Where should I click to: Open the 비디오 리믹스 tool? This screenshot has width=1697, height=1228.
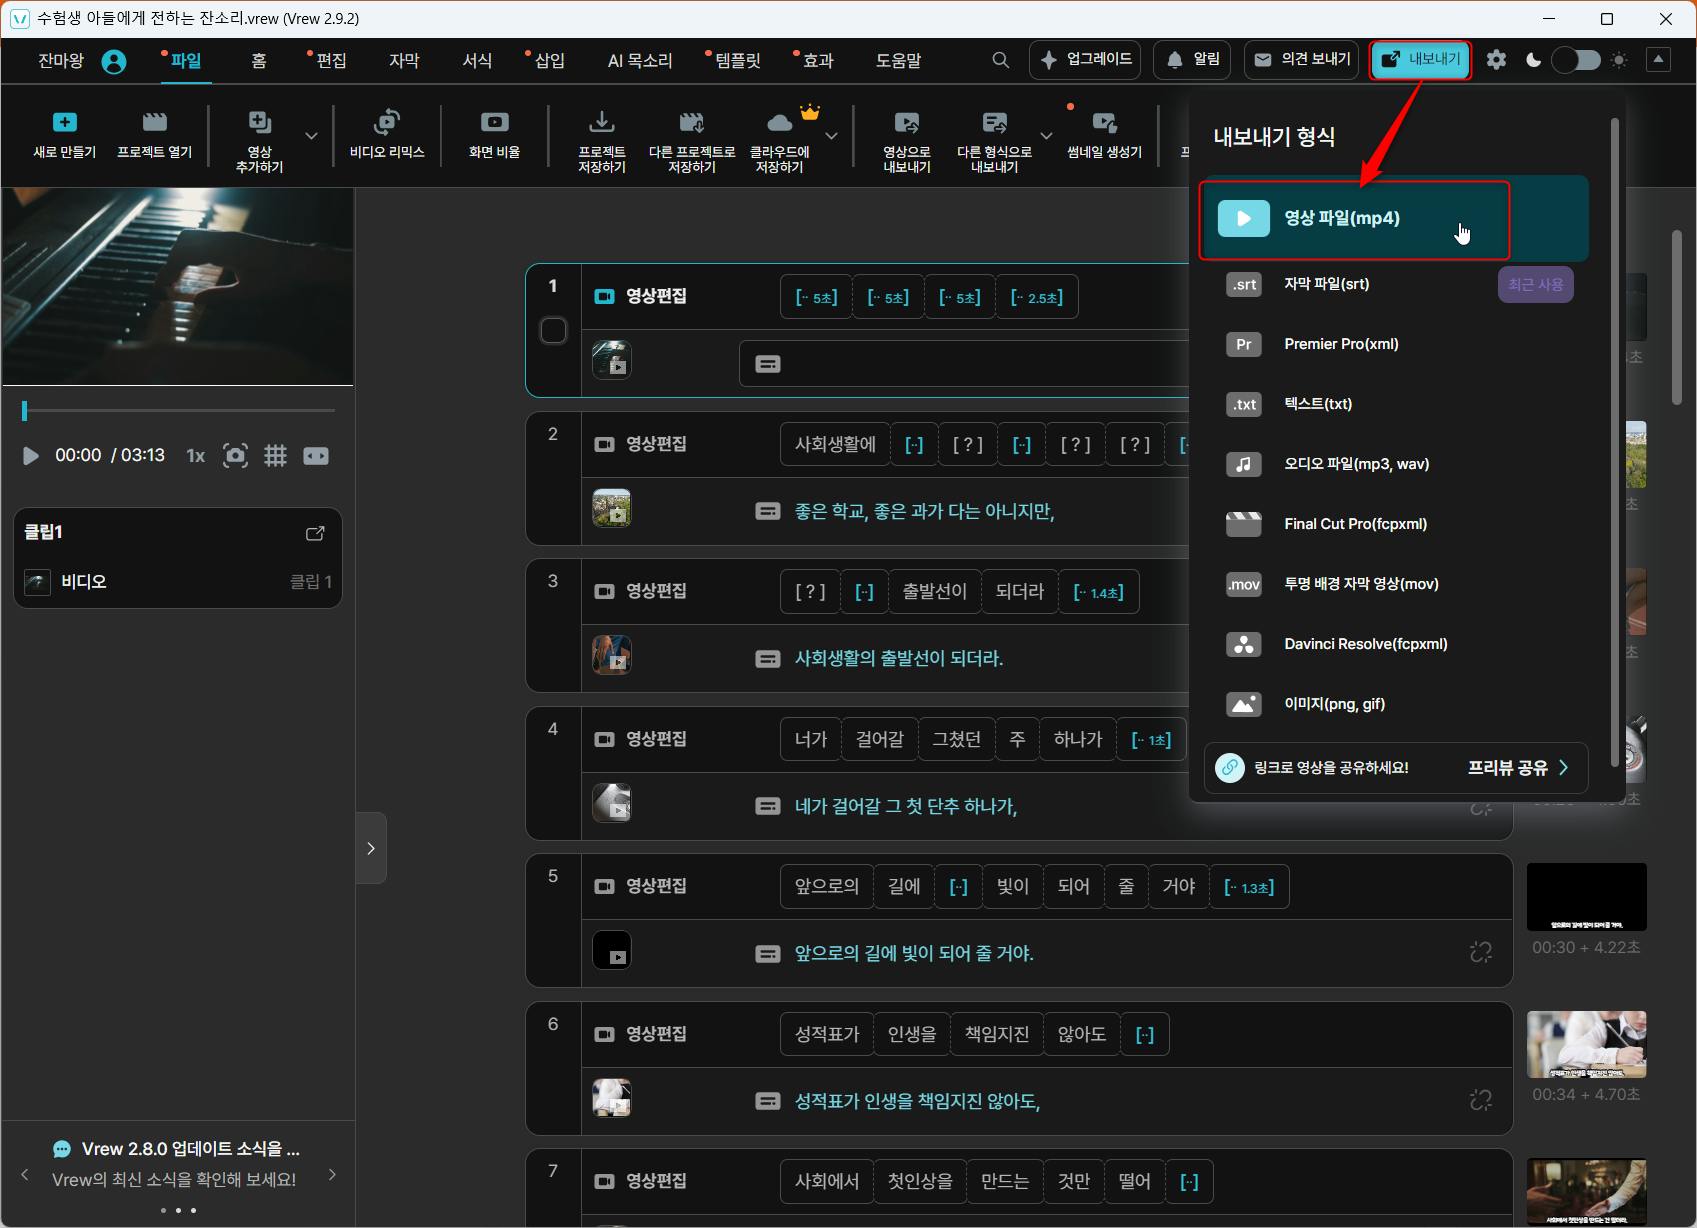tap(387, 134)
